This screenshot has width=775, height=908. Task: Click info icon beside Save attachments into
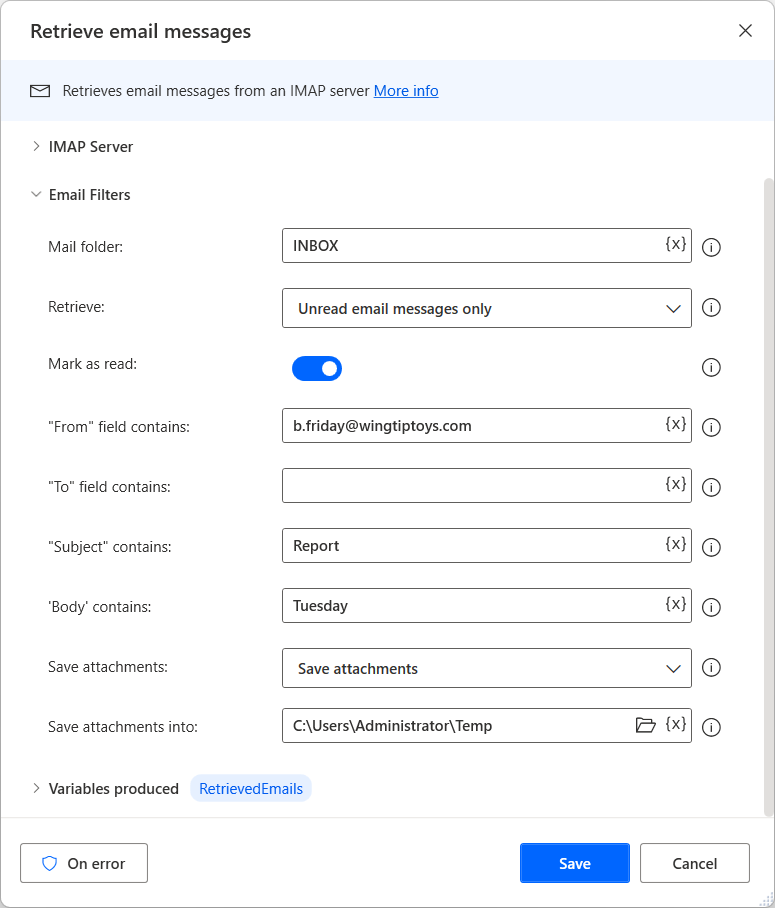click(712, 727)
